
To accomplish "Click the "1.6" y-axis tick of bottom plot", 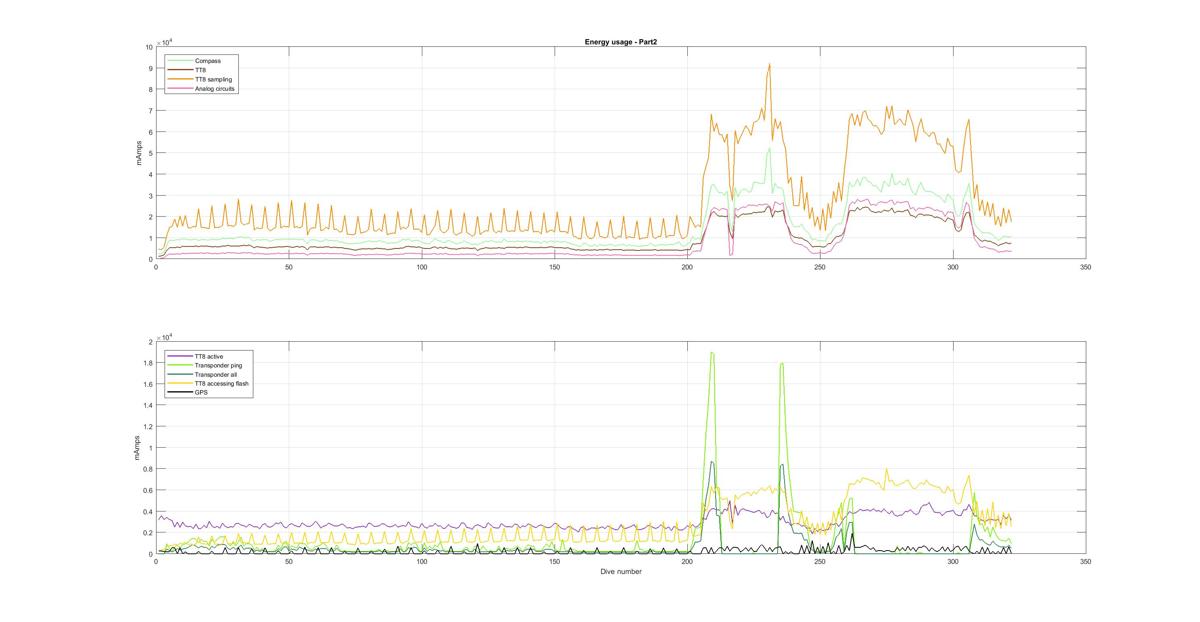I will tap(149, 384).
